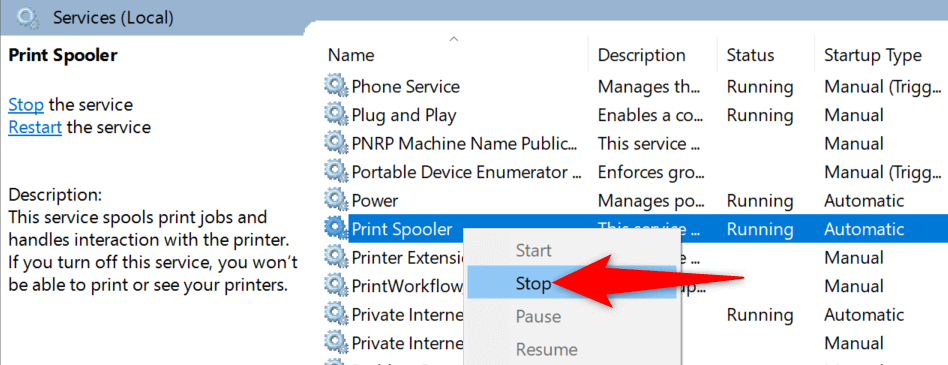Click the PNRP Machine Name service icon
The image size is (948, 365).
(336, 143)
